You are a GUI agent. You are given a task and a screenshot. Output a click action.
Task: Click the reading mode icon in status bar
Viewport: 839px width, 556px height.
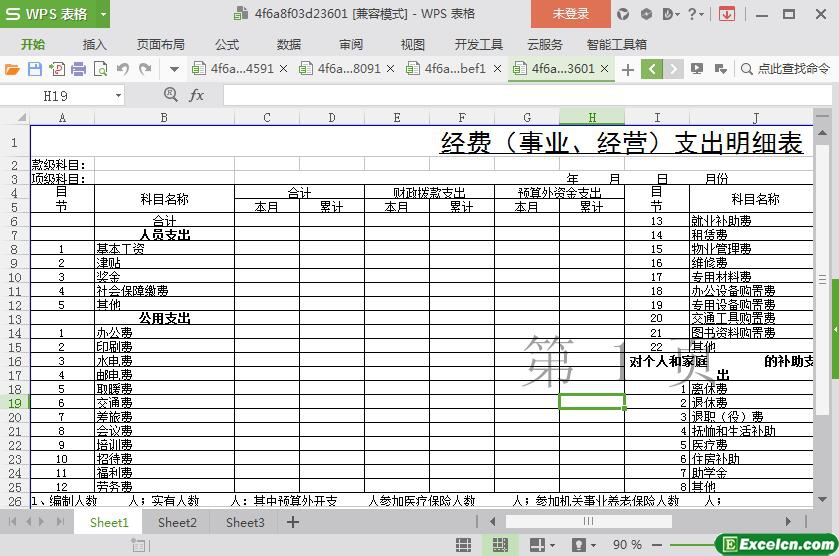537,545
